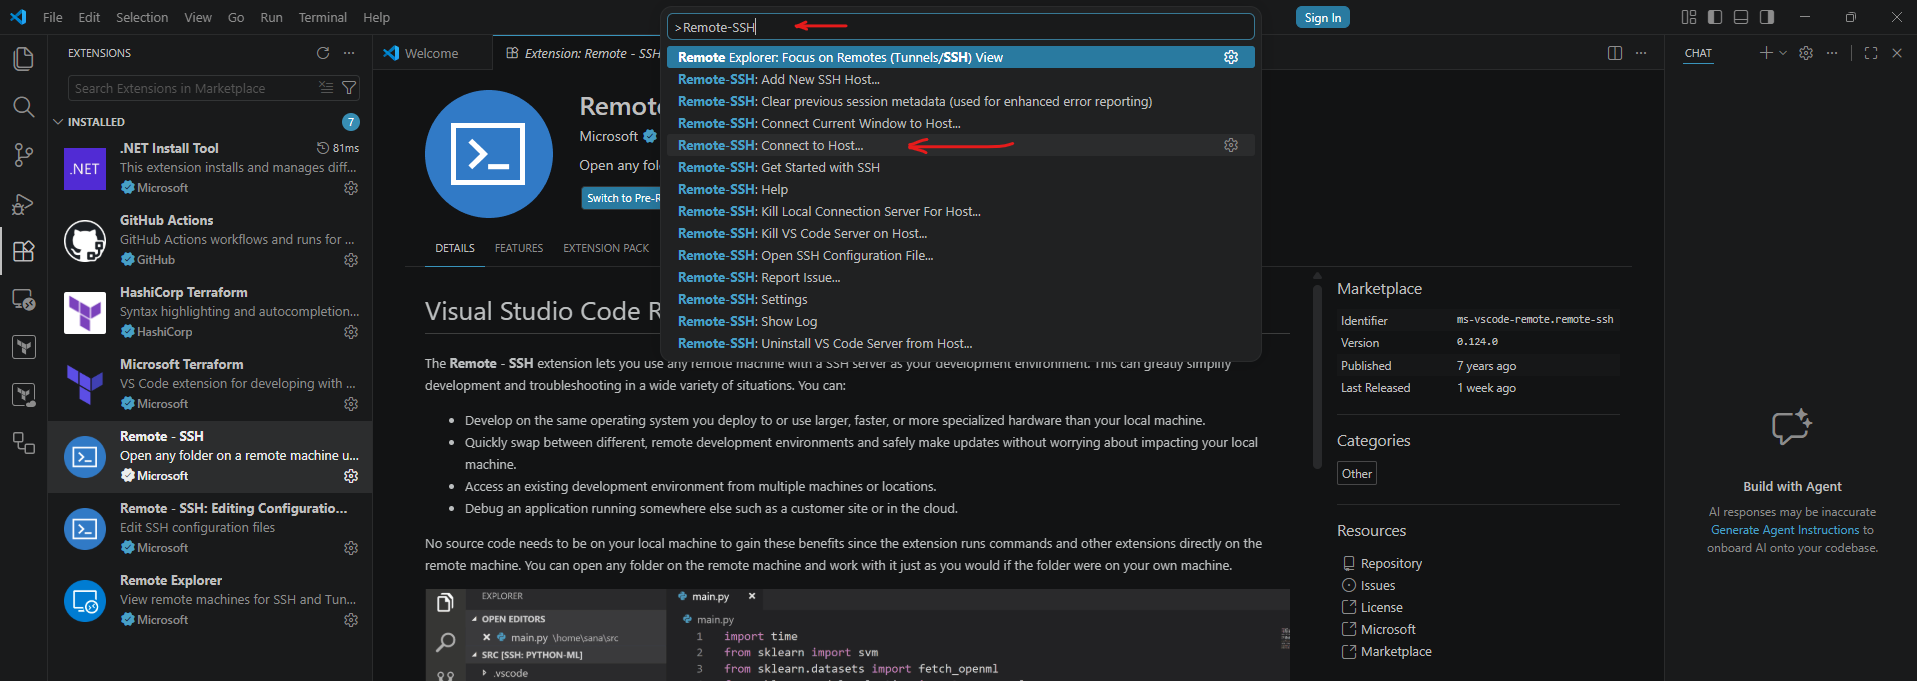Open the Terminal menu

pyautogui.click(x=323, y=17)
